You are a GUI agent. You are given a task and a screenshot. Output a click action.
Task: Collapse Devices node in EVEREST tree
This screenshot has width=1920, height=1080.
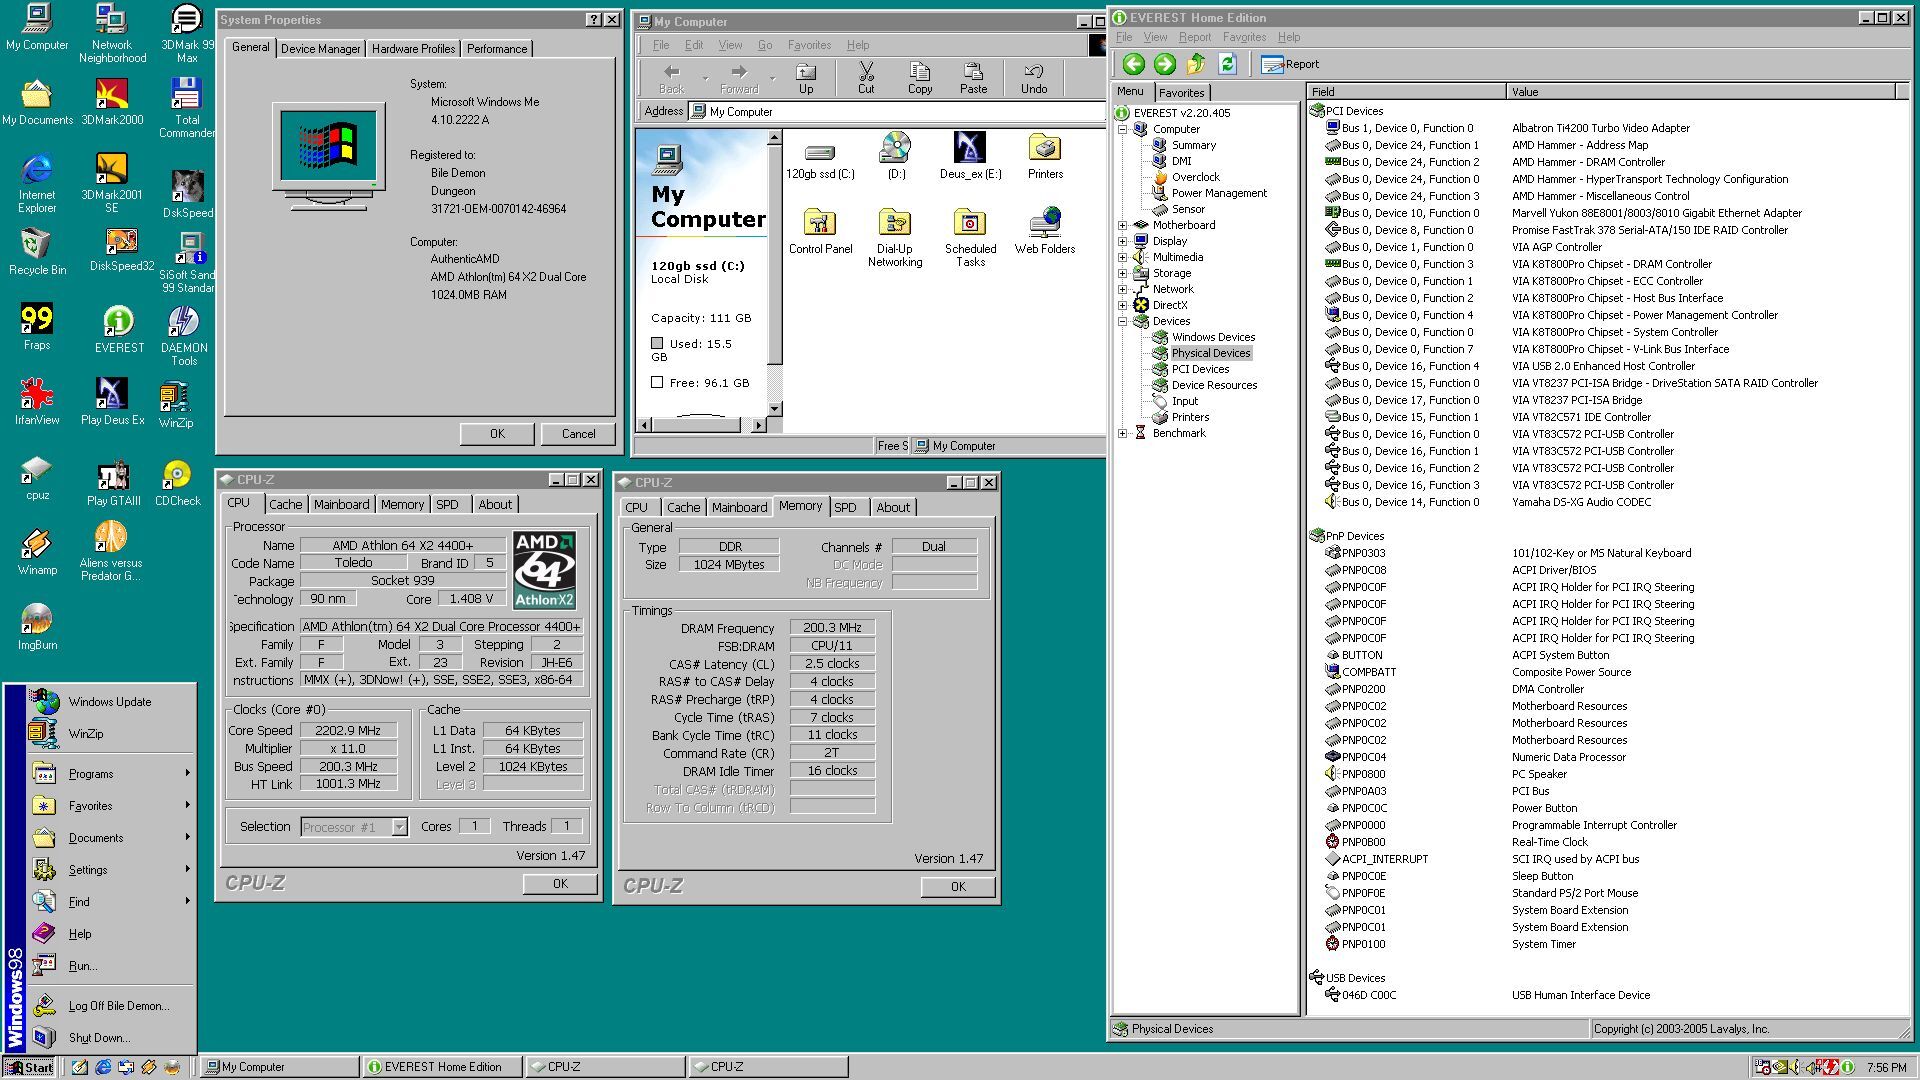tap(1123, 321)
